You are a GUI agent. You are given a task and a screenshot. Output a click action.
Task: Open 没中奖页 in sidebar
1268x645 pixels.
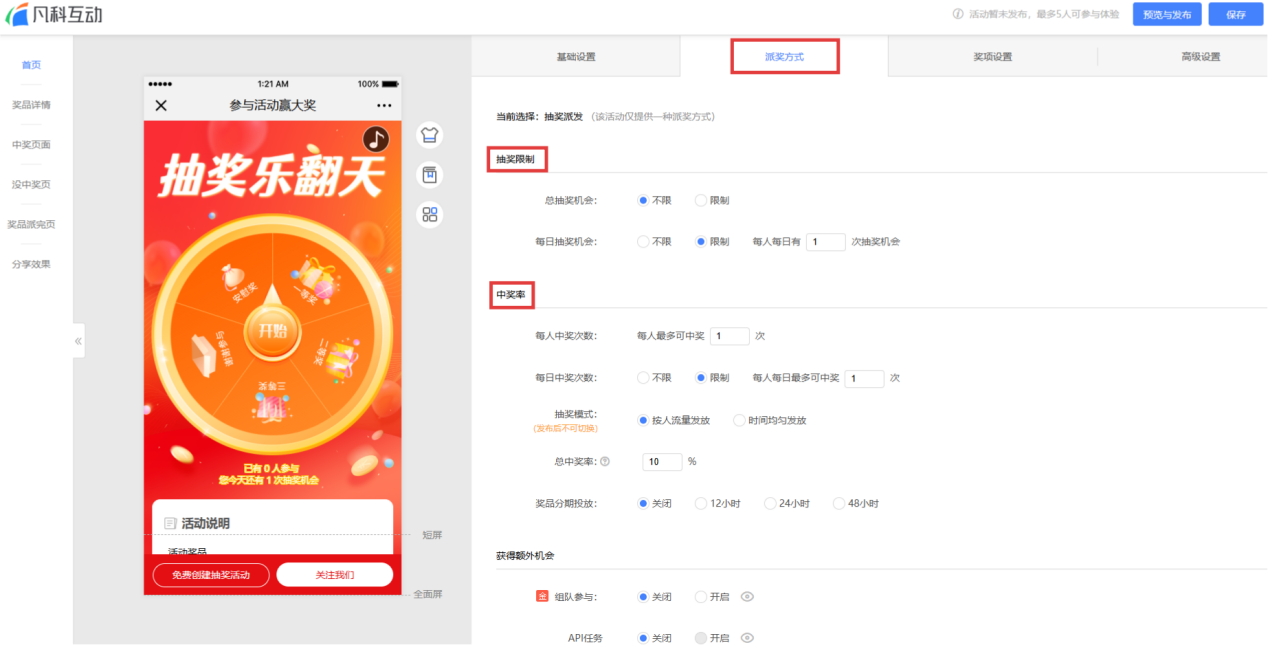pyautogui.click(x=31, y=185)
